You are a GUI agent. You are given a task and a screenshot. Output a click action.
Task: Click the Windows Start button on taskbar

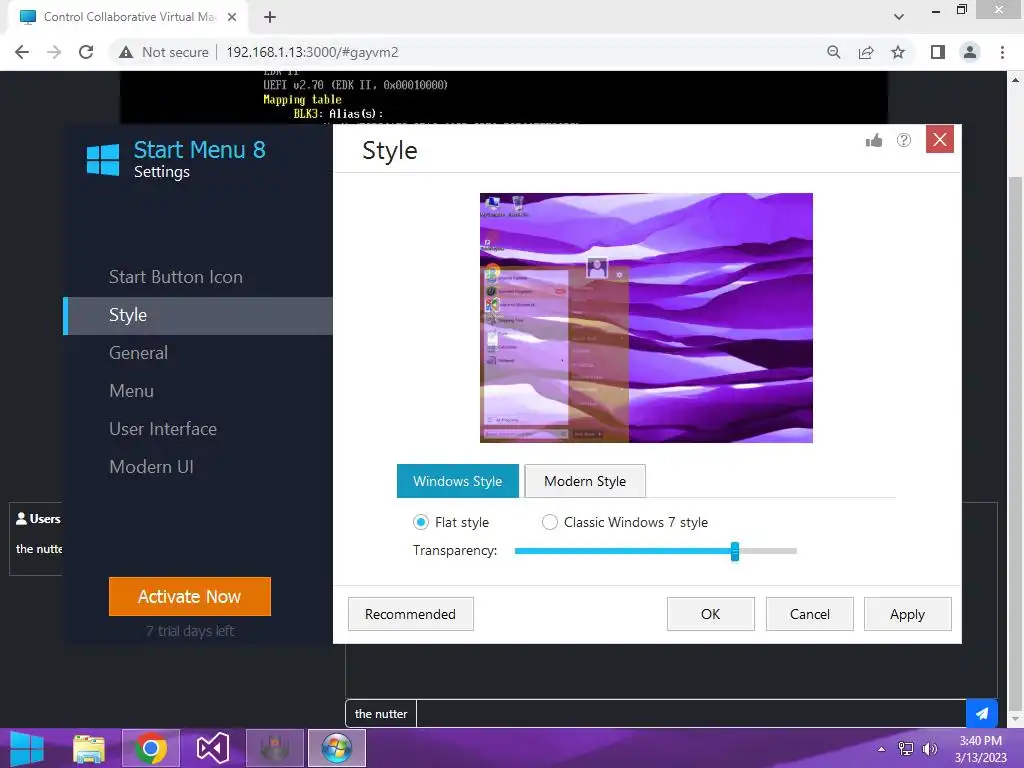coord(27,748)
